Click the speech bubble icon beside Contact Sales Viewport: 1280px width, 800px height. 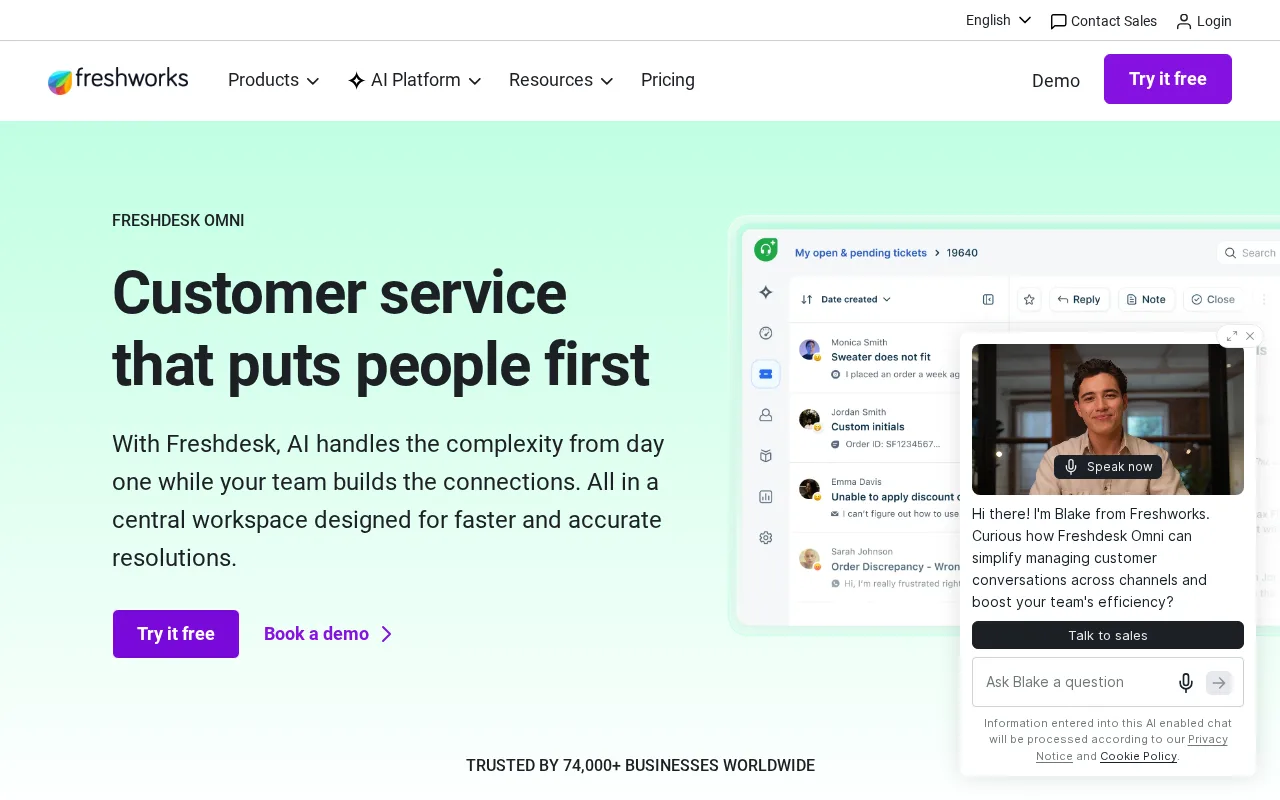(x=1058, y=21)
